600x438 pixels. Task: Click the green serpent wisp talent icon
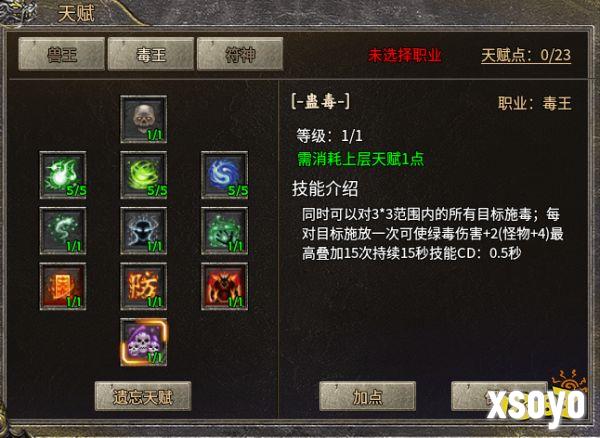(x=63, y=231)
